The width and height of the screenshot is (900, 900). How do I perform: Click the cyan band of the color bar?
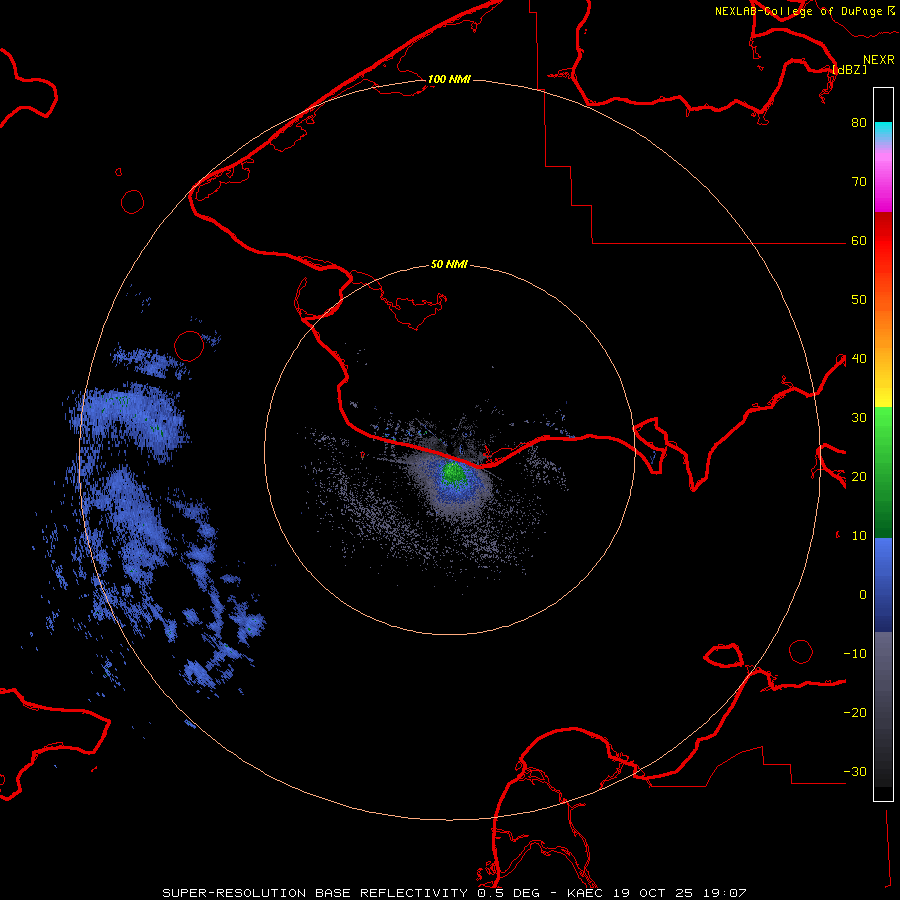tap(883, 131)
